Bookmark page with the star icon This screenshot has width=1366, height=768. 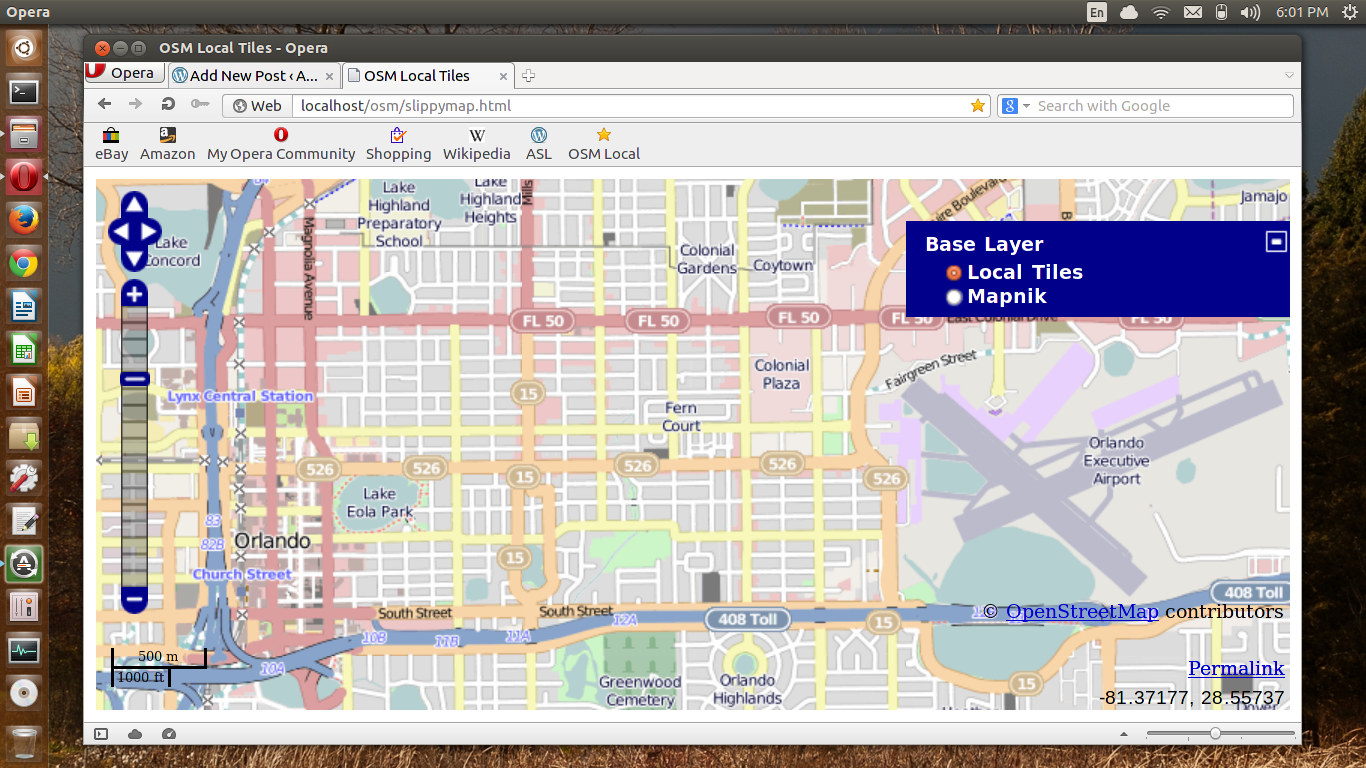pos(978,105)
